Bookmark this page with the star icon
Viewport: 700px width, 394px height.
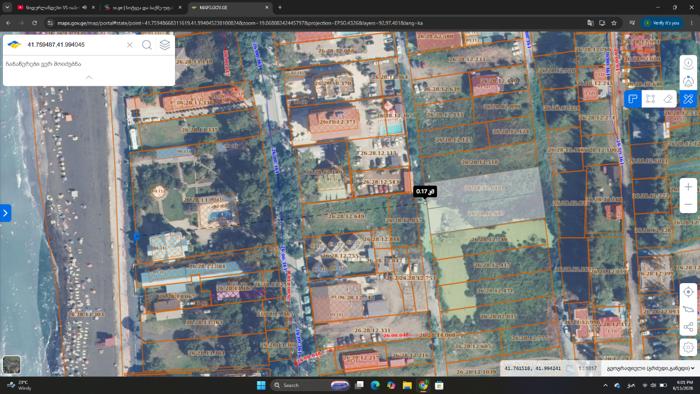pos(614,23)
